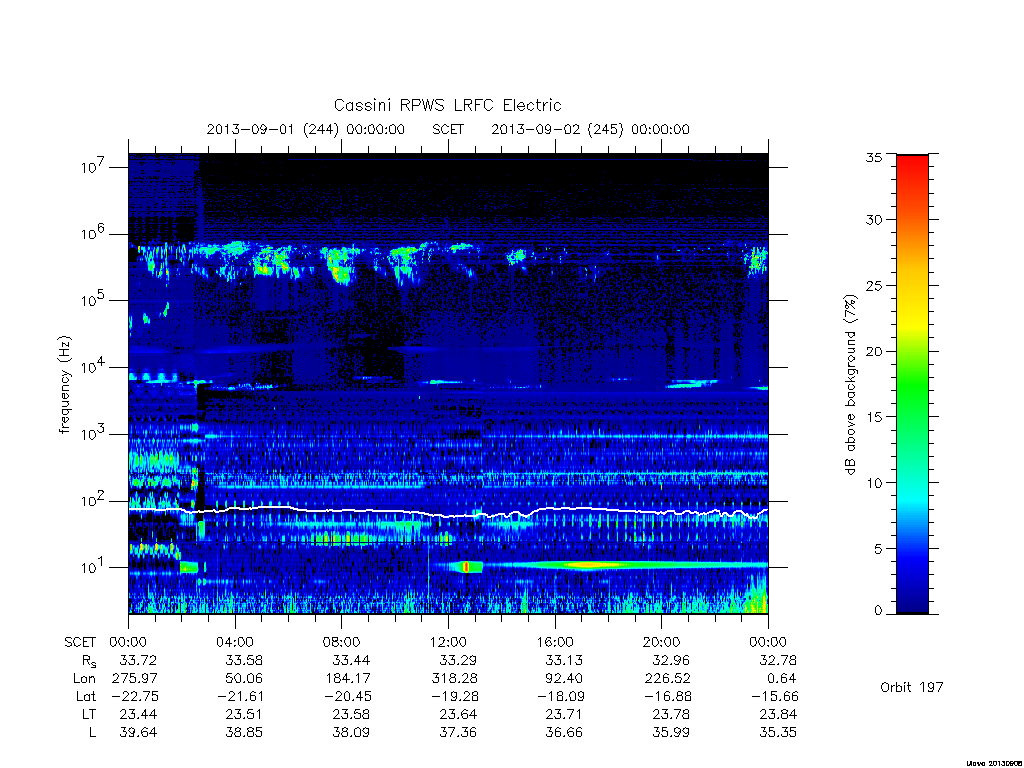Click the Lon value '318.28'

(x=455, y=679)
